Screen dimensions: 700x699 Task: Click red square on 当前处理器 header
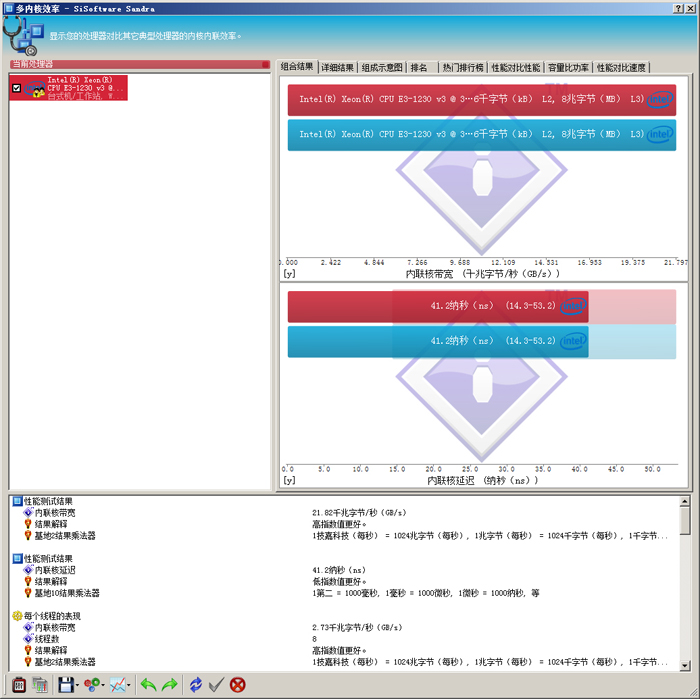(x=266, y=65)
